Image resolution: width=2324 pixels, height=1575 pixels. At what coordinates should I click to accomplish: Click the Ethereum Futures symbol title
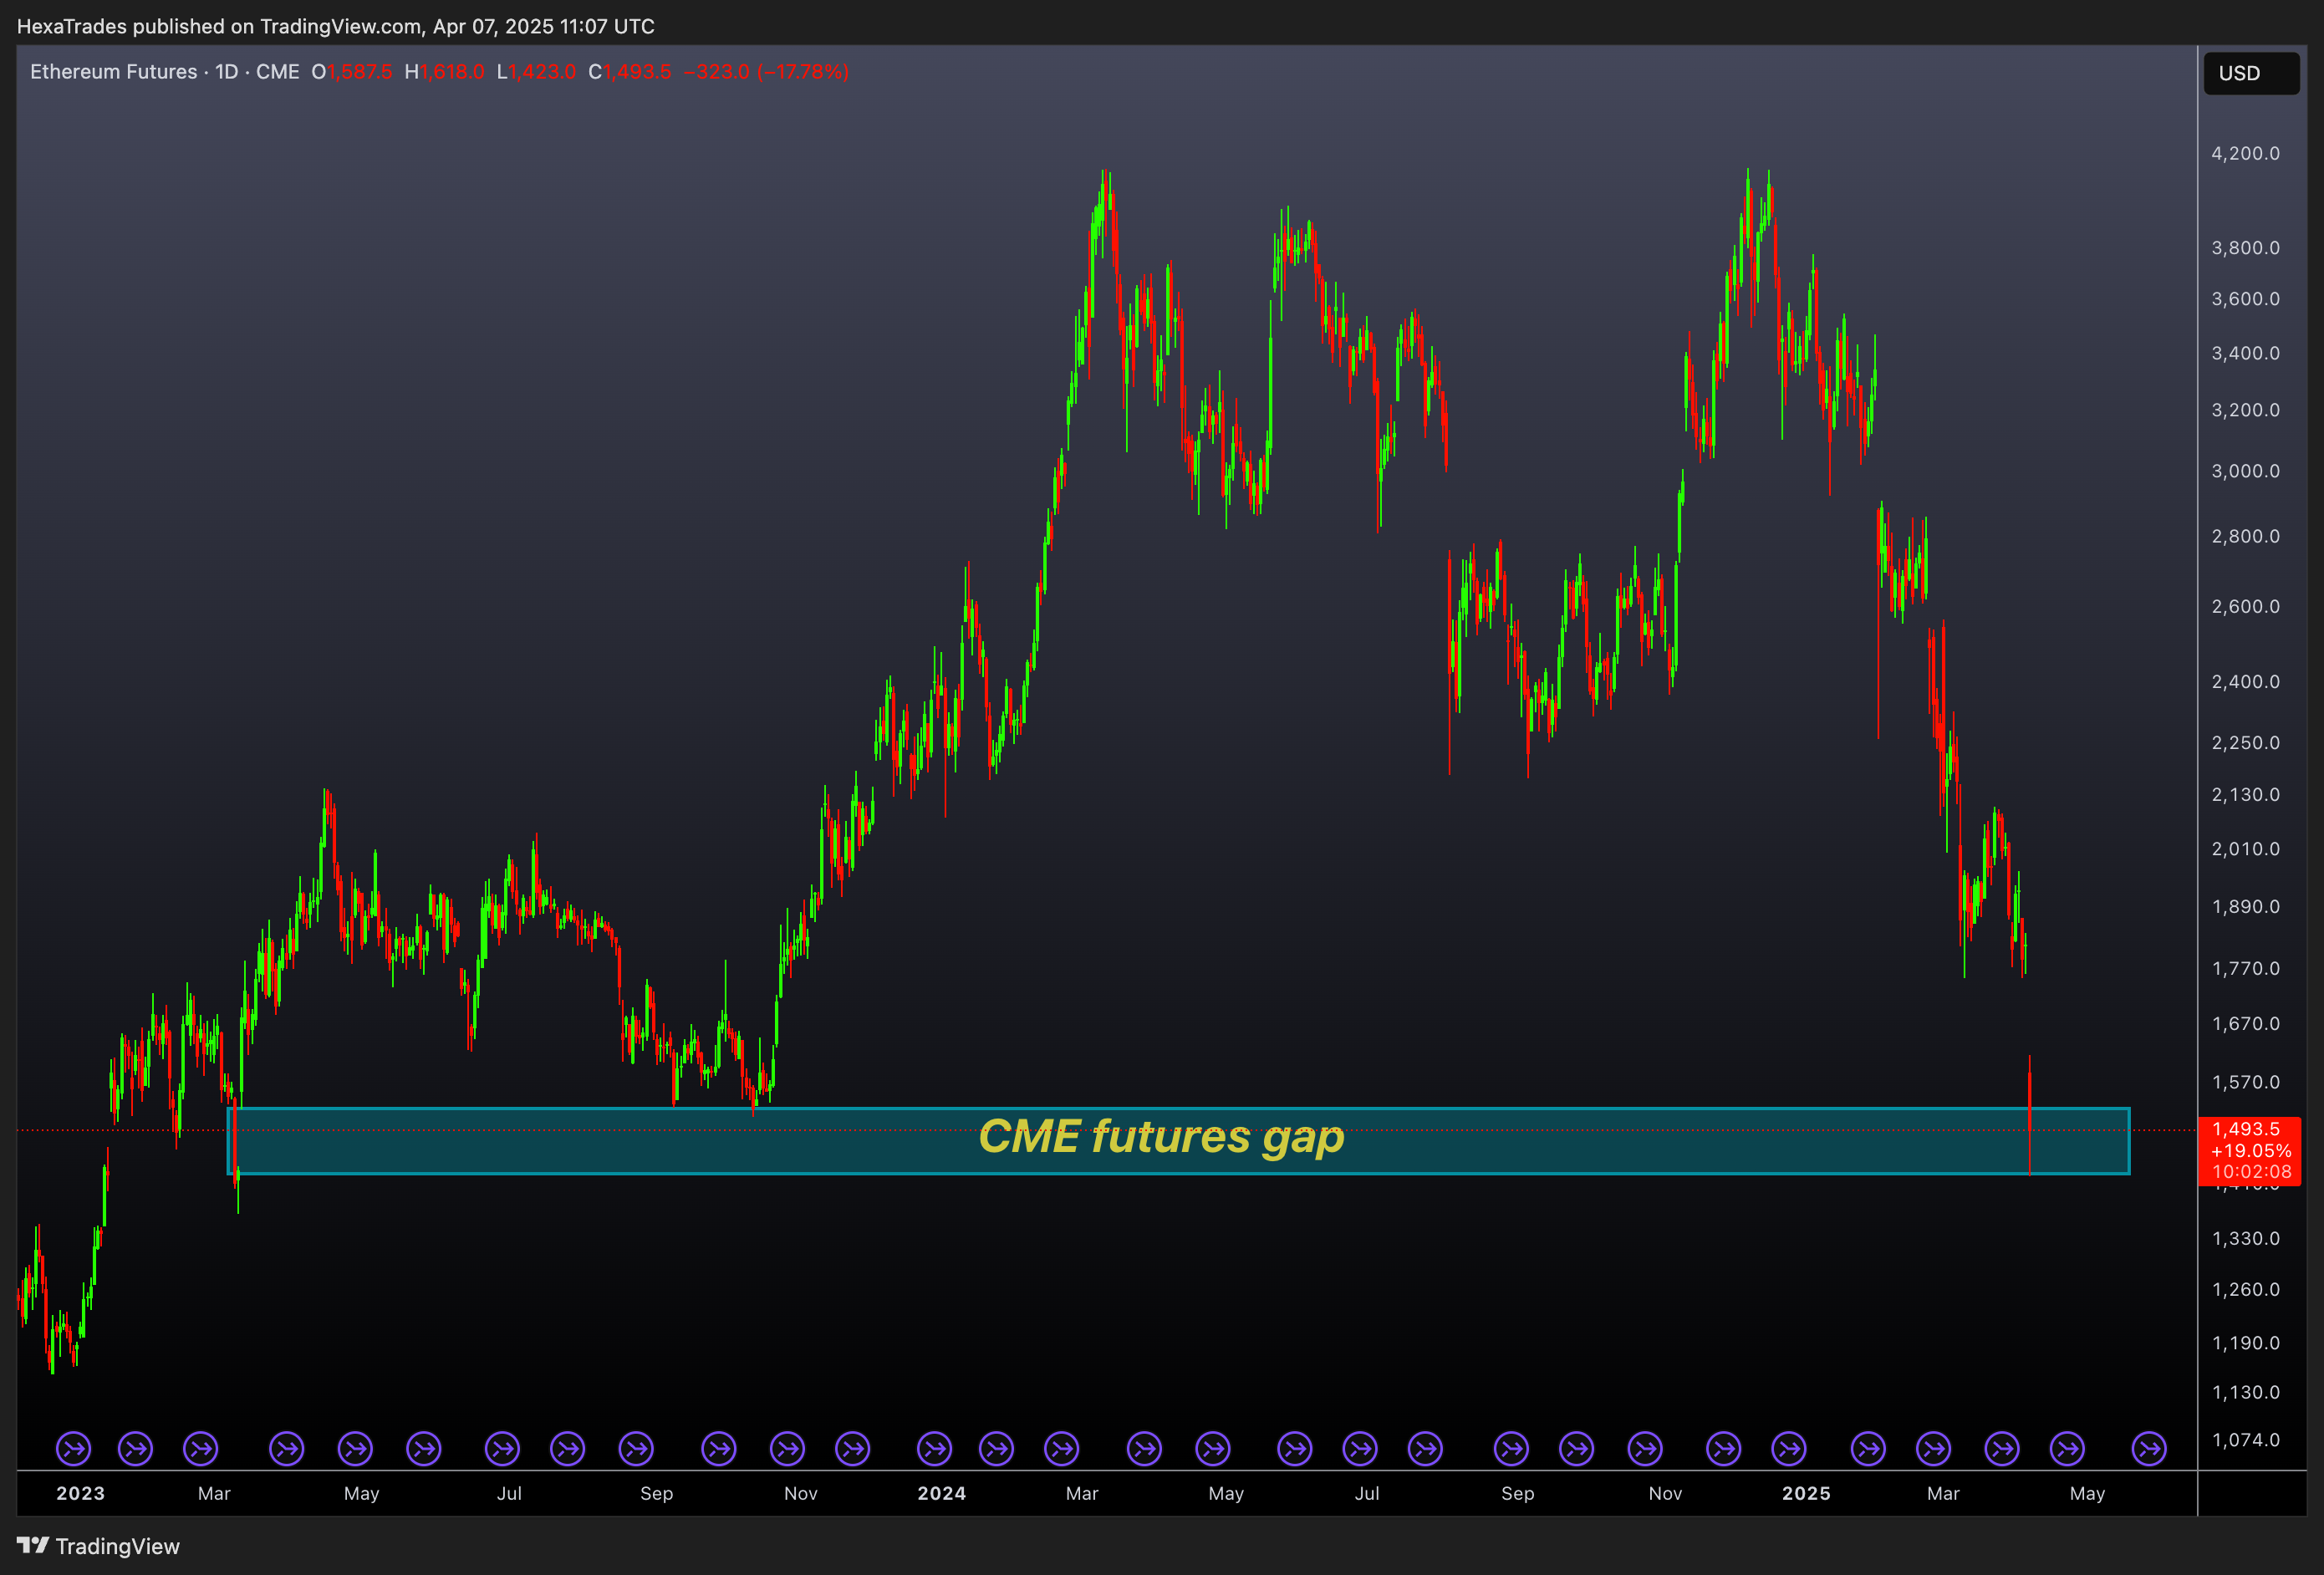coord(114,72)
